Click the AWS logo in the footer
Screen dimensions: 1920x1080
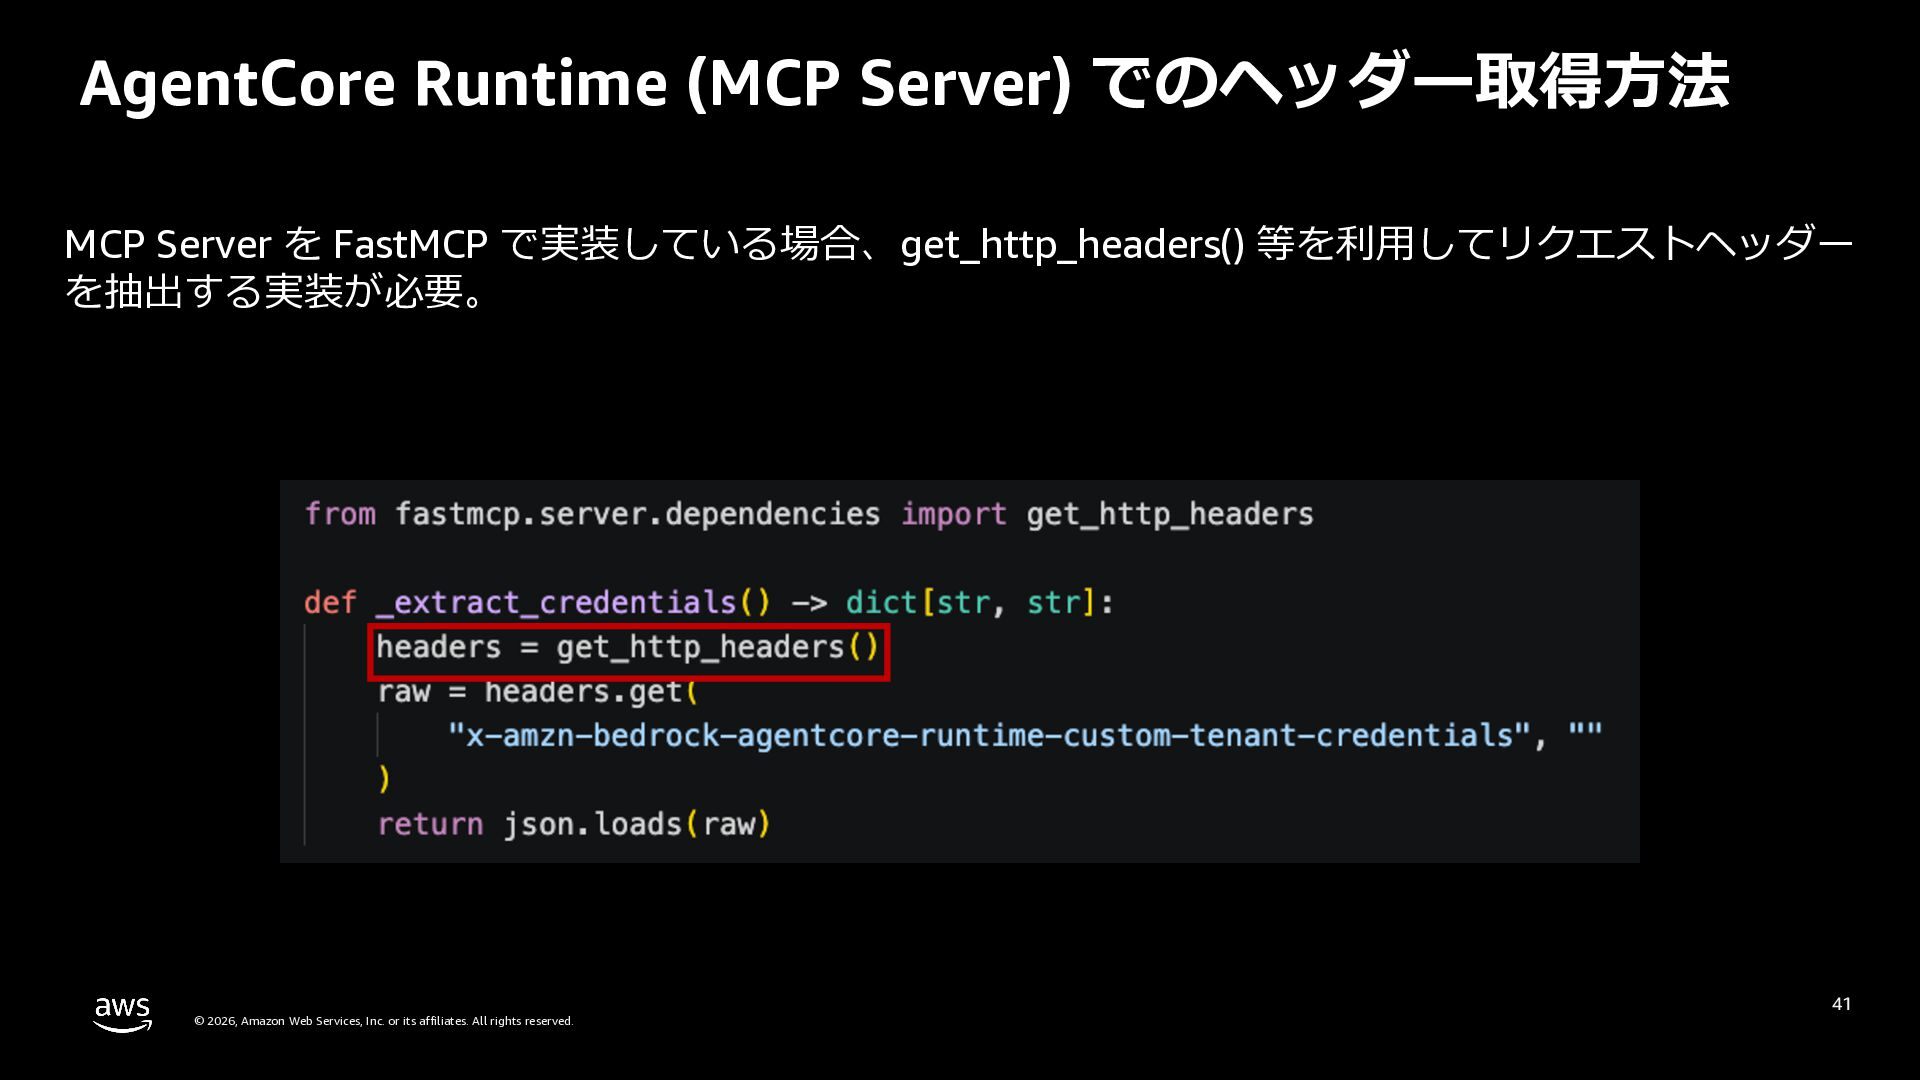click(x=122, y=1013)
